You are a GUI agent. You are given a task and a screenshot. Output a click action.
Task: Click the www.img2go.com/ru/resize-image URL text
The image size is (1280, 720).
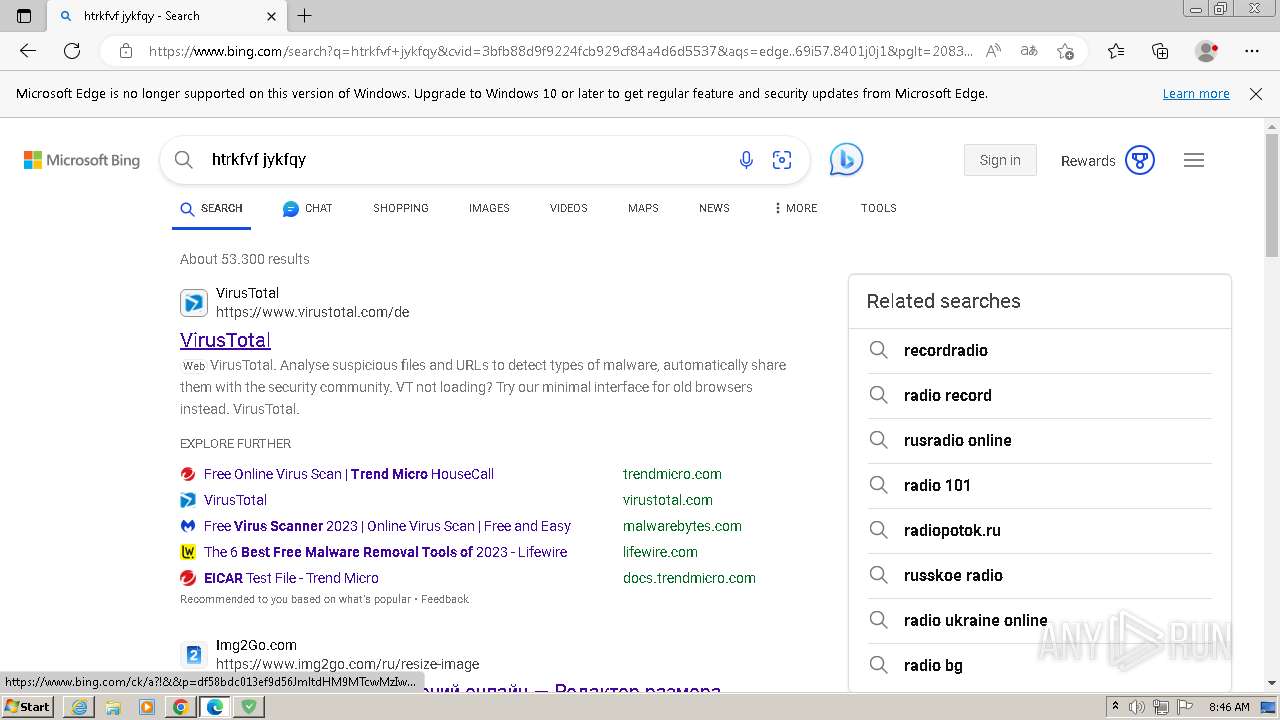point(347,664)
